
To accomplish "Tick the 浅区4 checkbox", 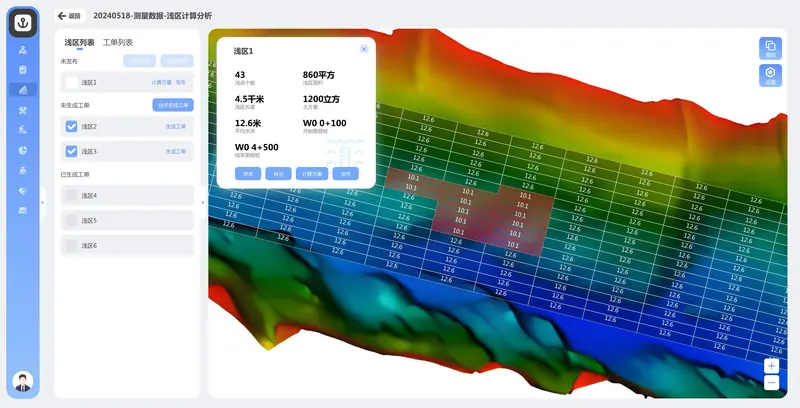I will [x=71, y=195].
